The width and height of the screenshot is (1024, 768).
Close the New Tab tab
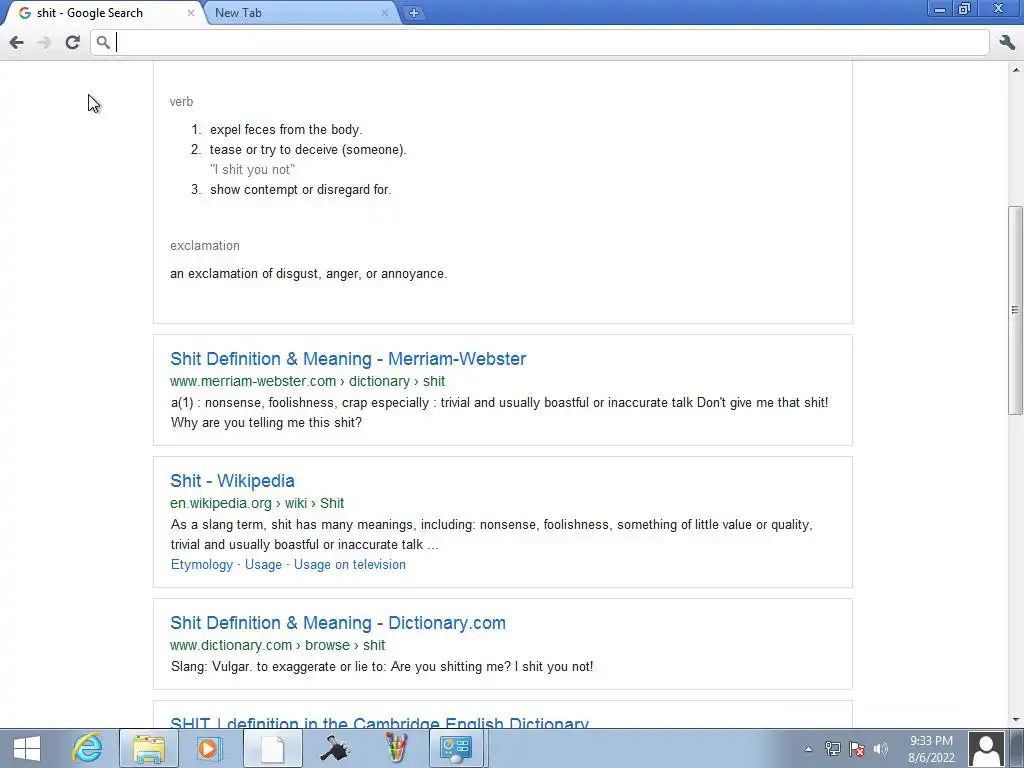385,13
